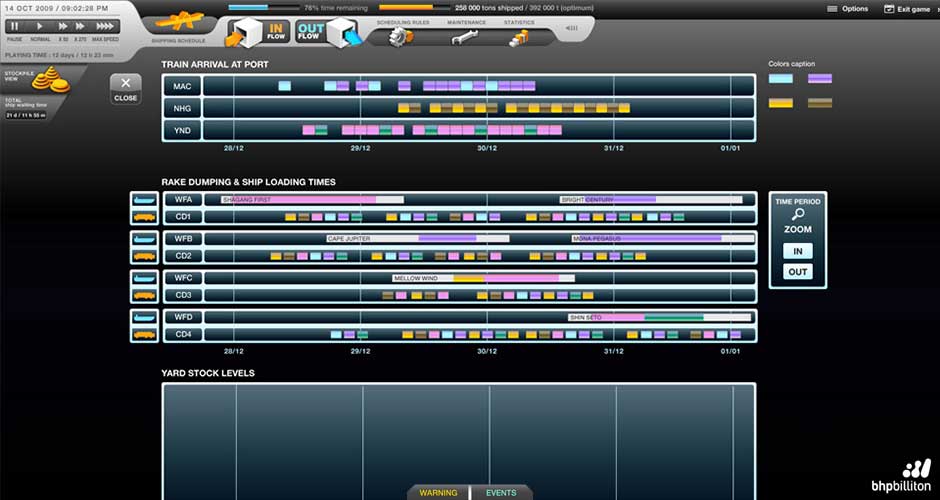Zoom in the time period
The height and width of the screenshot is (500, 940).
[x=797, y=251]
